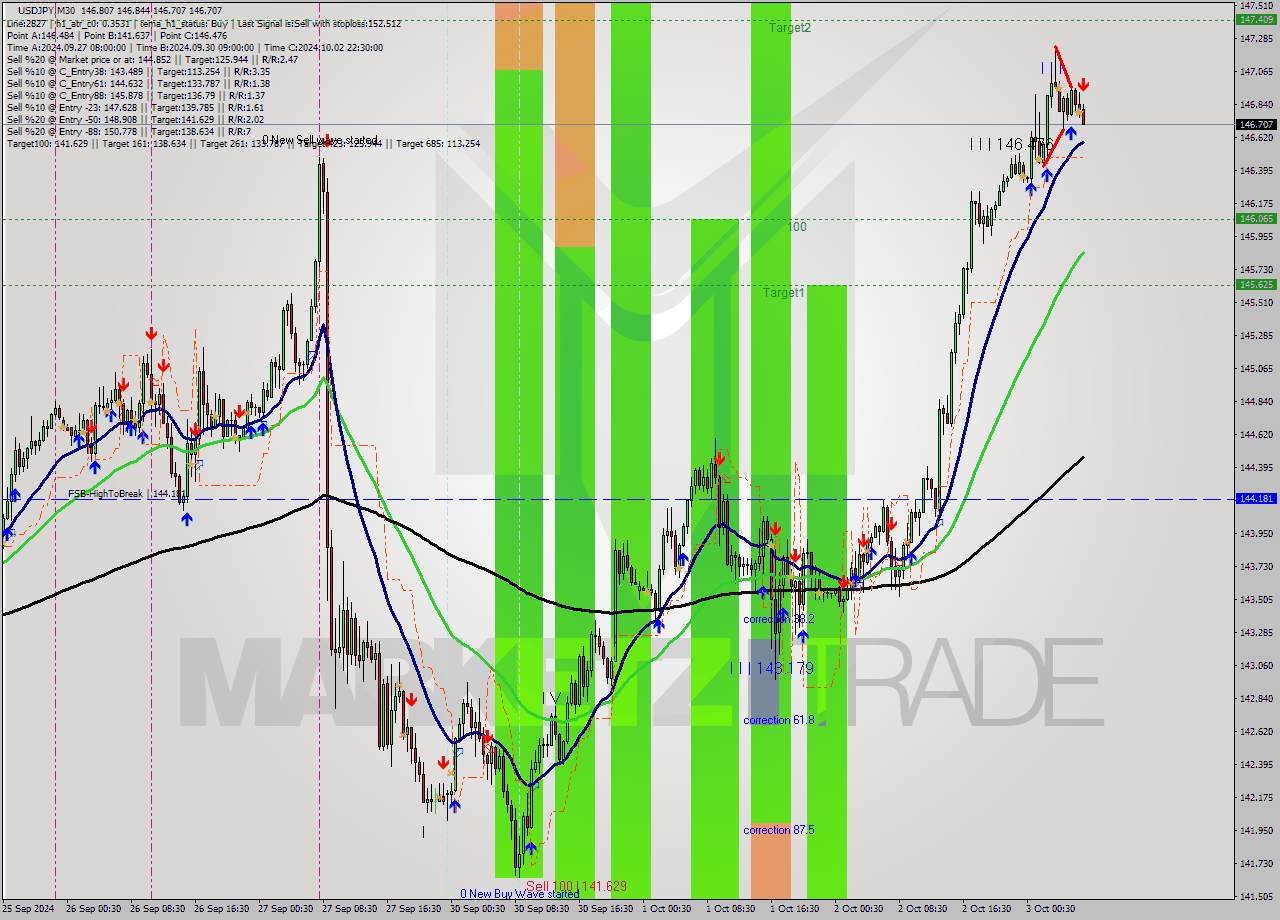Screen dimensions: 1280x920
Task: Click the green 145.625 price tag
Action: 1256,284
